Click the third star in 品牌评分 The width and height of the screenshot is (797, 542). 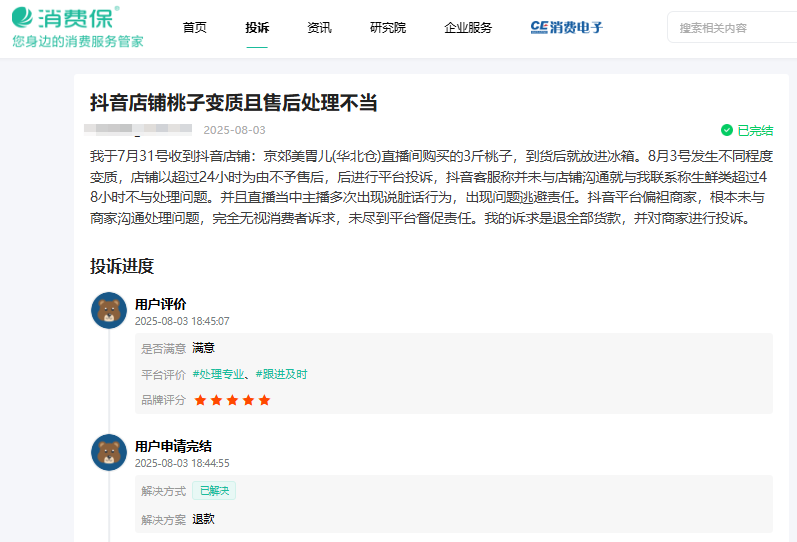232,400
